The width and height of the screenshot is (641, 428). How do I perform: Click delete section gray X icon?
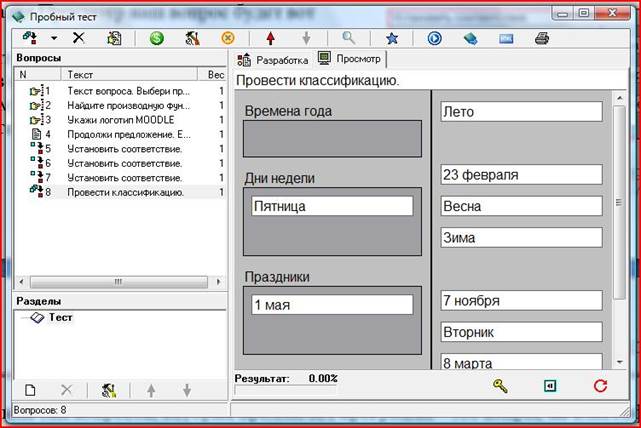tap(66, 390)
